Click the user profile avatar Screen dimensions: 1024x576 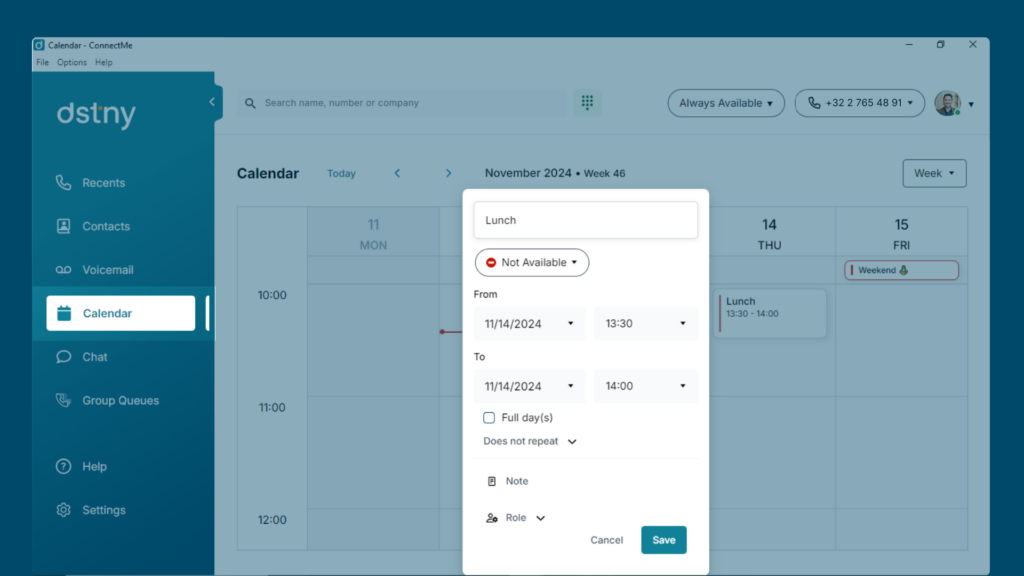click(948, 103)
